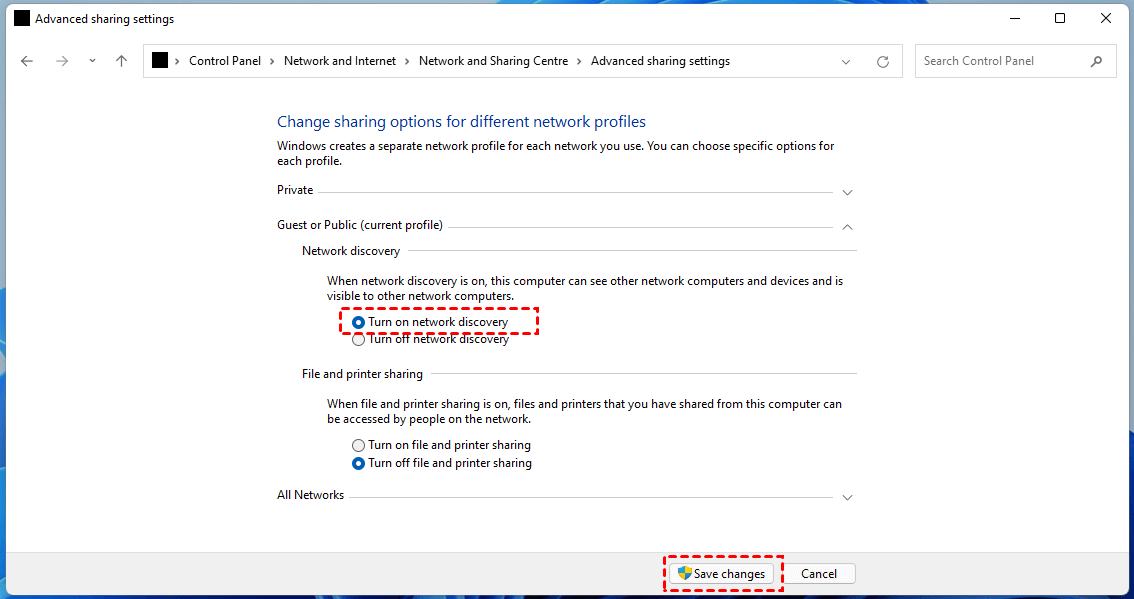The width and height of the screenshot is (1134, 599).
Task: Open address bar history dropdown
Action: (848, 61)
